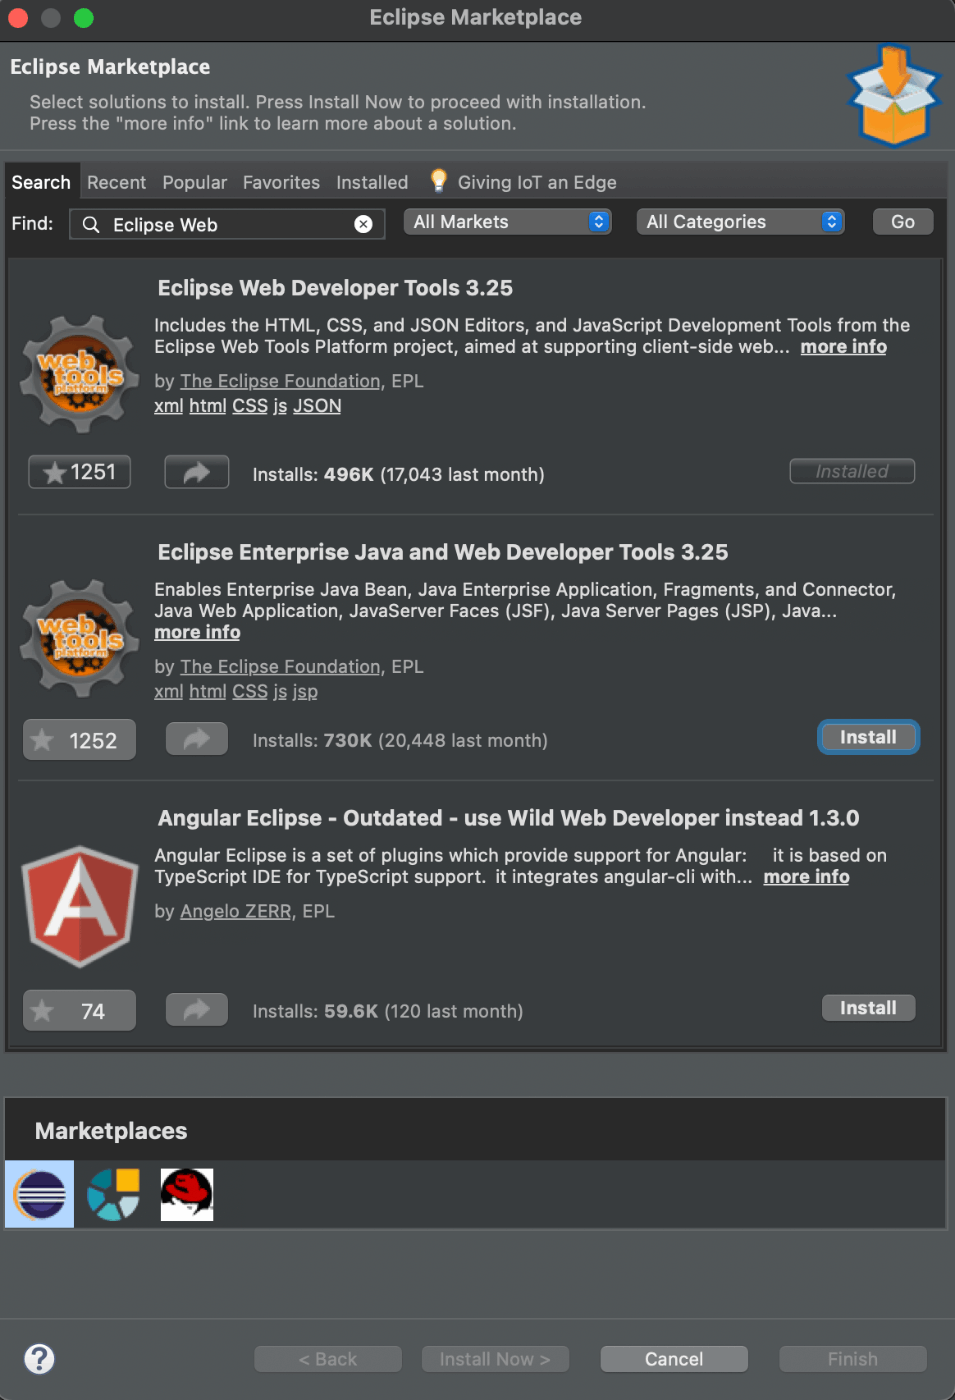
Task: Open more info for Web Developer Tools
Action: click(x=843, y=346)
